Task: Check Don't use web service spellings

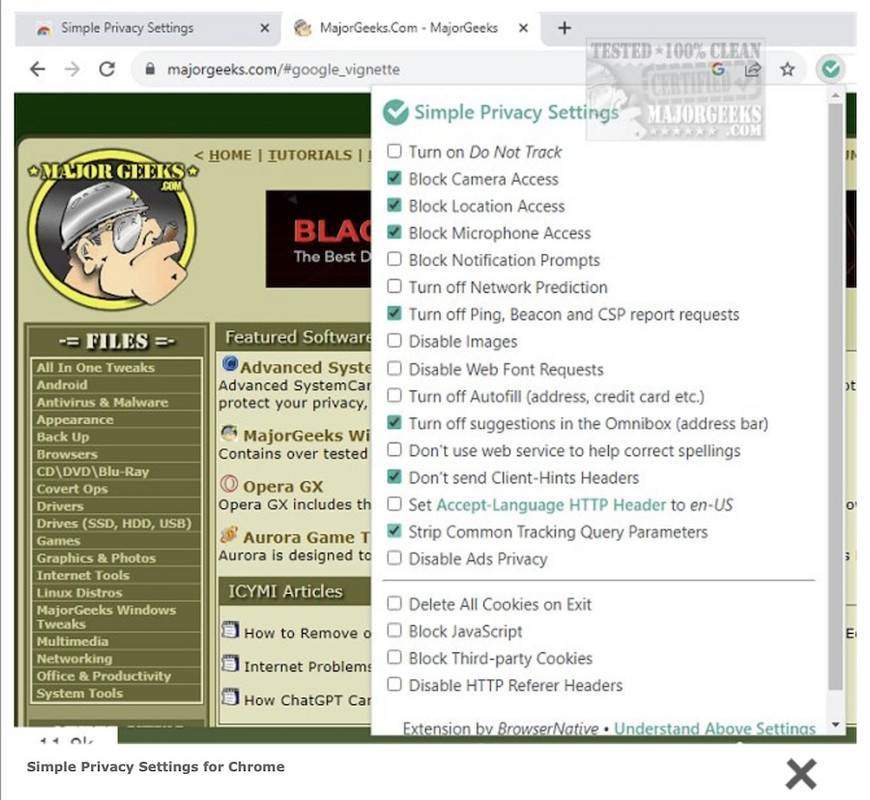Action: tap(394, 449)
